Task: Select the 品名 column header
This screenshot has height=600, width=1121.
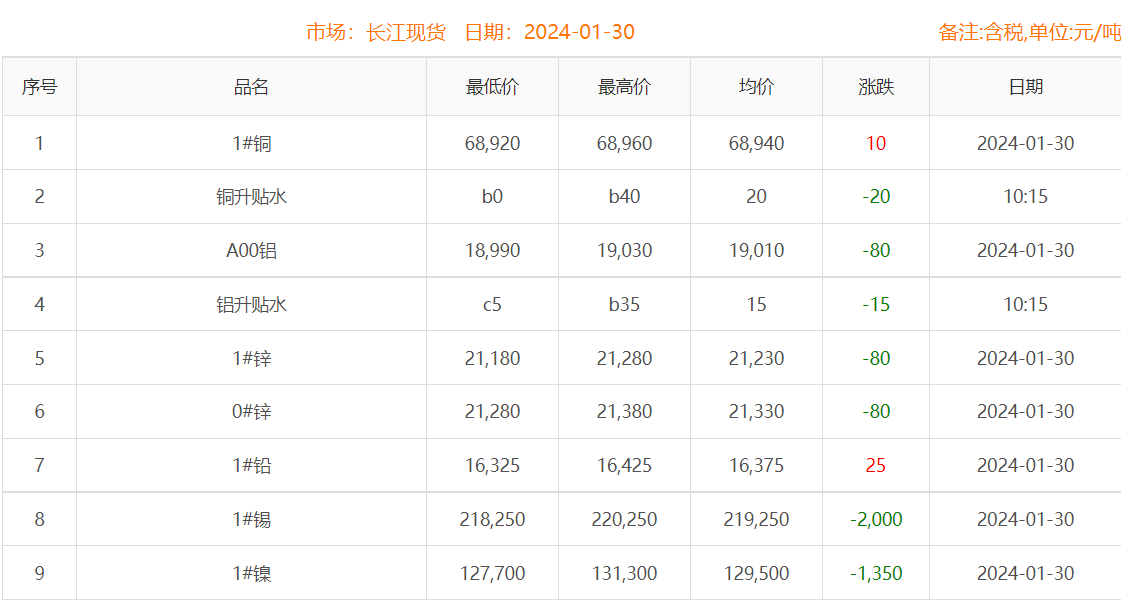Action: (x=250, y=87)
